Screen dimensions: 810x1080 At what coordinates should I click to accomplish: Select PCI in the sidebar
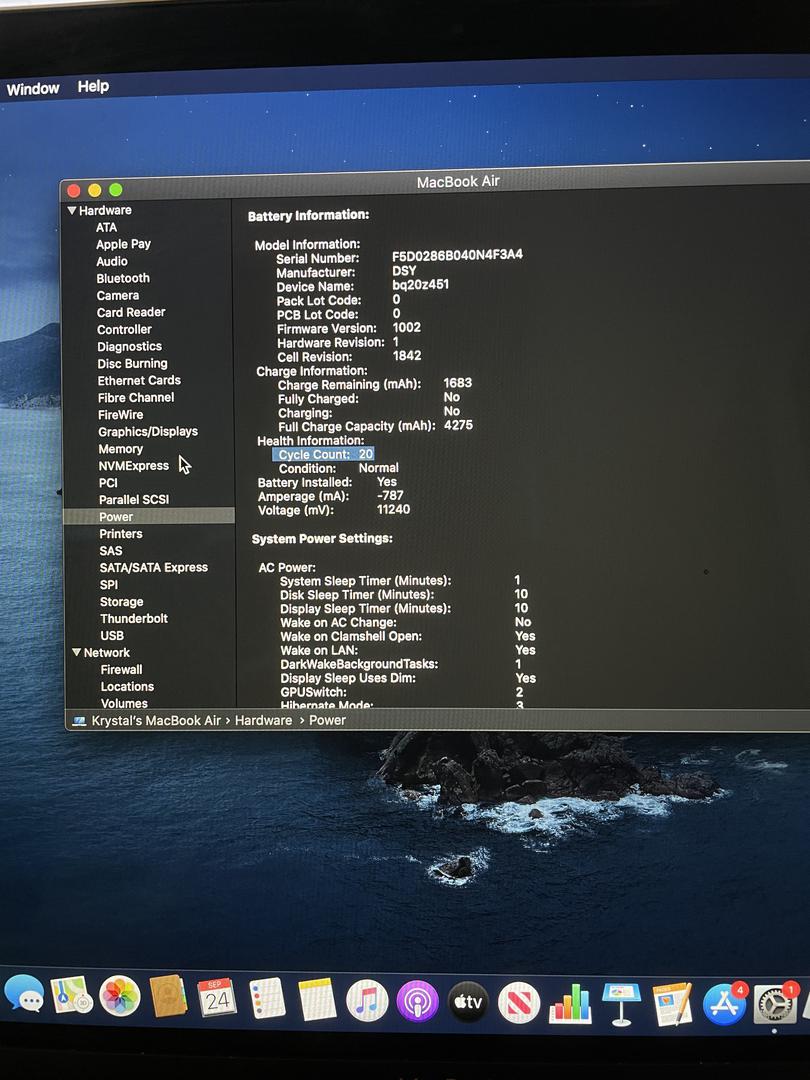108,483
